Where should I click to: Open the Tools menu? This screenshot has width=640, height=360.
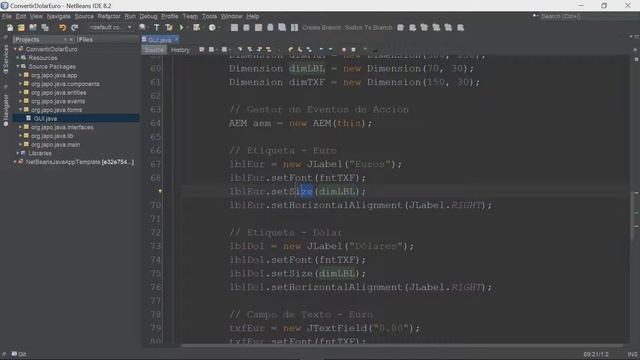pyautogui.click(x=209, y=16)
